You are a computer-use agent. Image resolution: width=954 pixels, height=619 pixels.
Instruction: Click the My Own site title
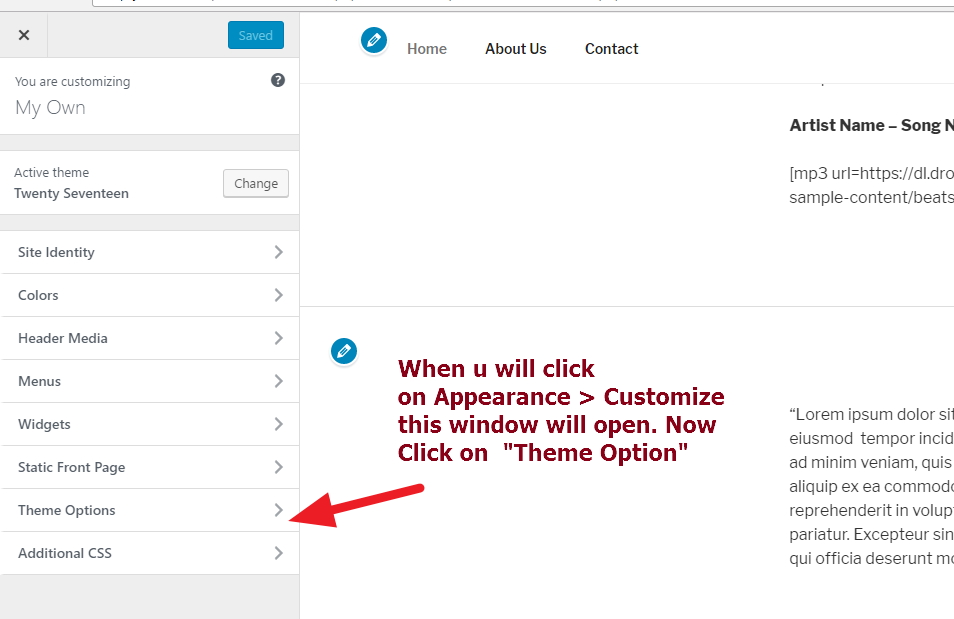(50, 107)
